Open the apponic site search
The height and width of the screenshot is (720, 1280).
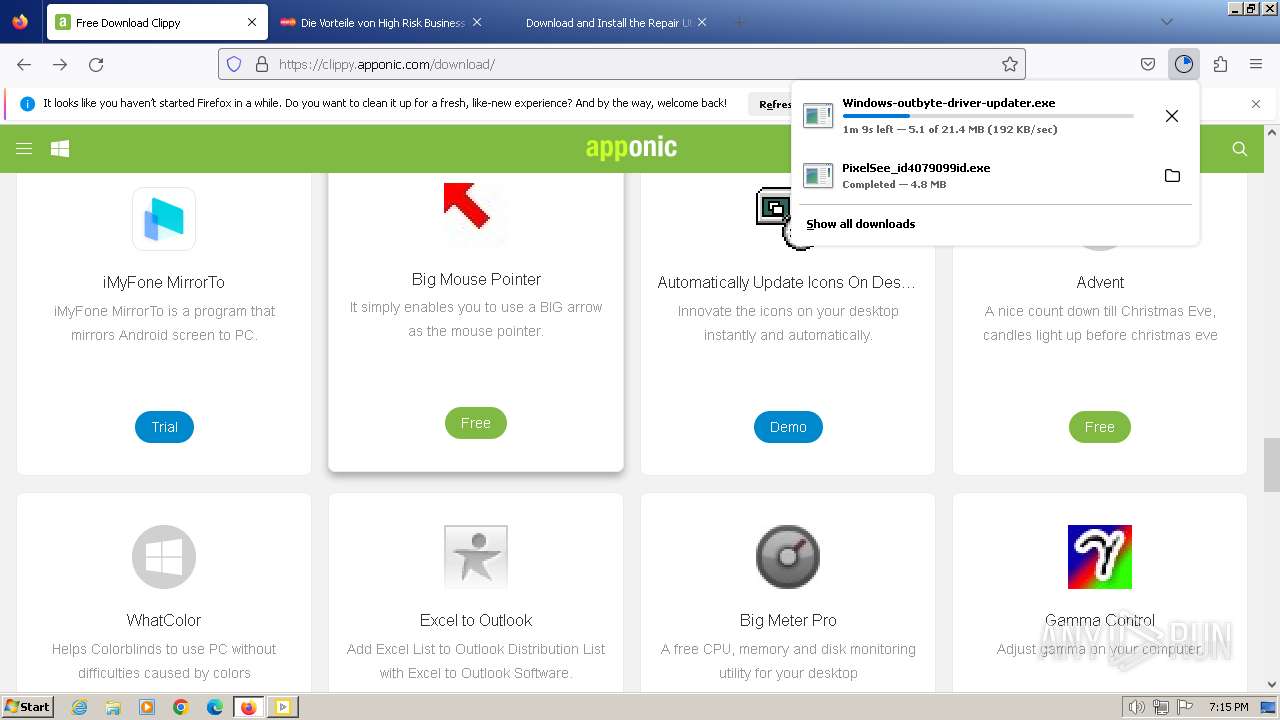(1240, 149)
